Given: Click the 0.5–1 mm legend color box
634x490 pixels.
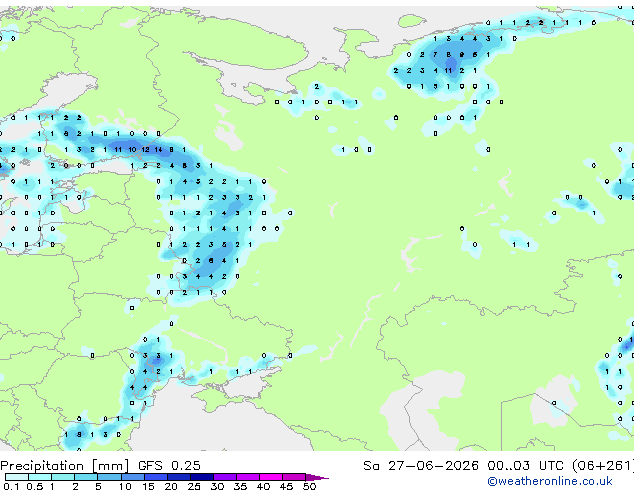Looking at the screenshot, I should pos(40,477).
